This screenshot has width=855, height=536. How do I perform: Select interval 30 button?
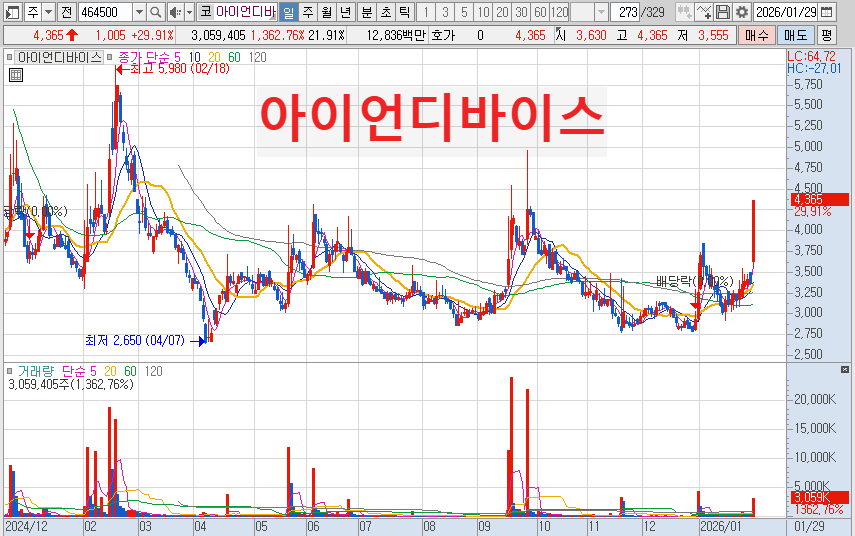click(521, 11)
